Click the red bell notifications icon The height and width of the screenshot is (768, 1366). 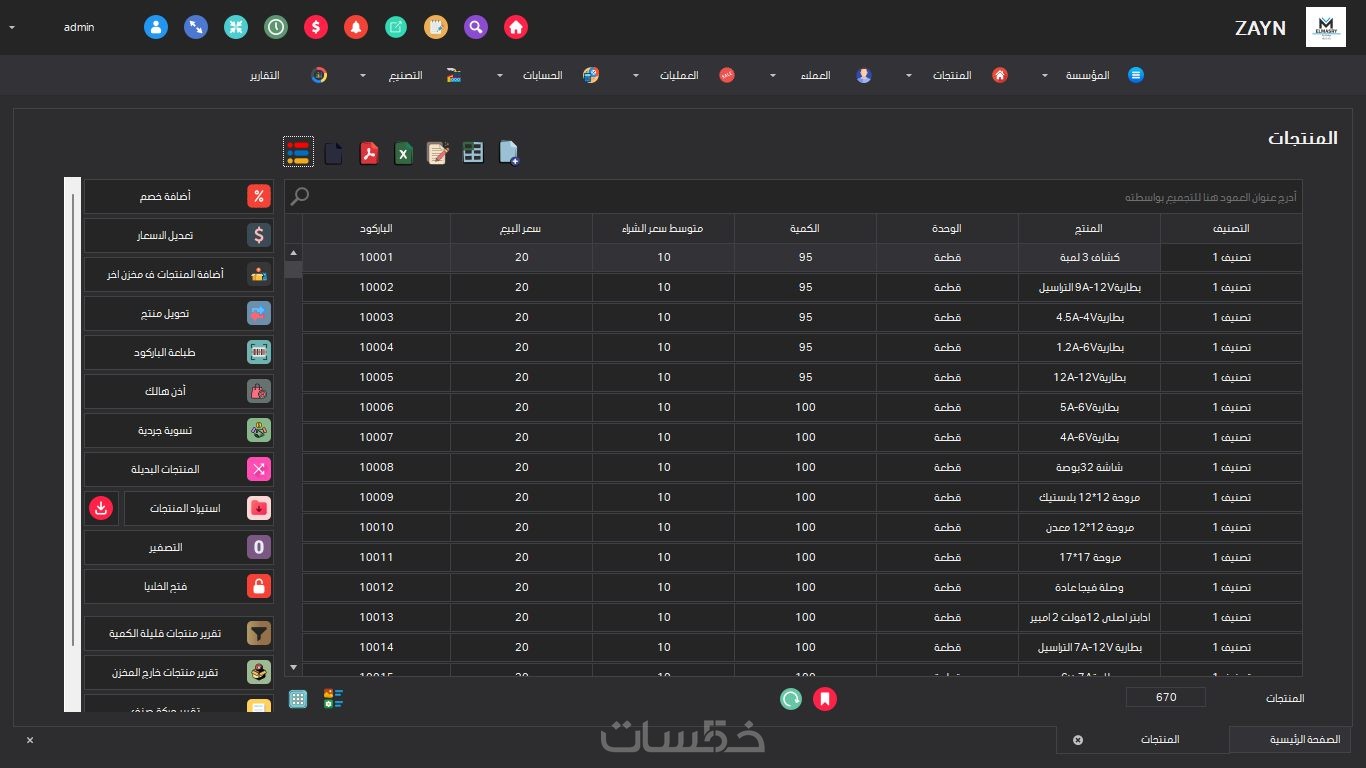[356, 27]
